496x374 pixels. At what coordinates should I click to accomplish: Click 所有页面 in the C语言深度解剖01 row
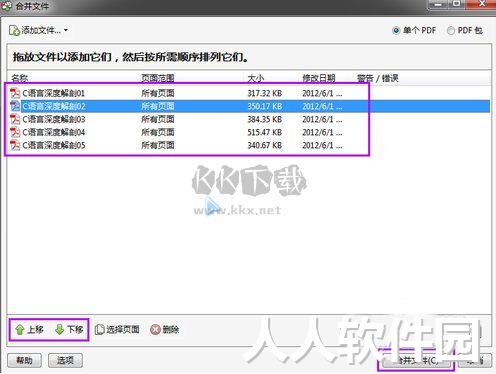pos(158,93)
